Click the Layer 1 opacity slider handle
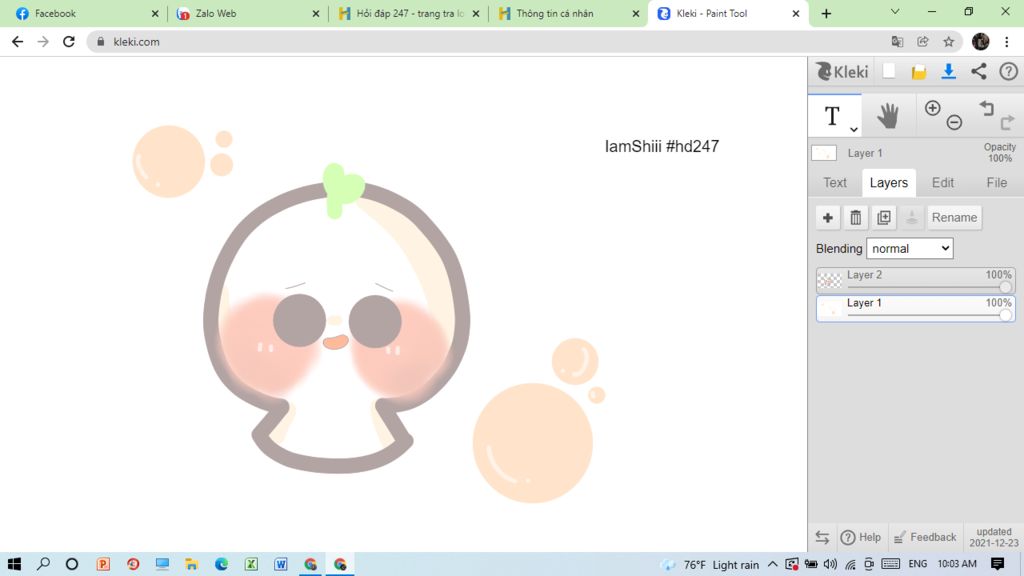The width and height of the screenshot is (1024, 576). pos(1005,315)
